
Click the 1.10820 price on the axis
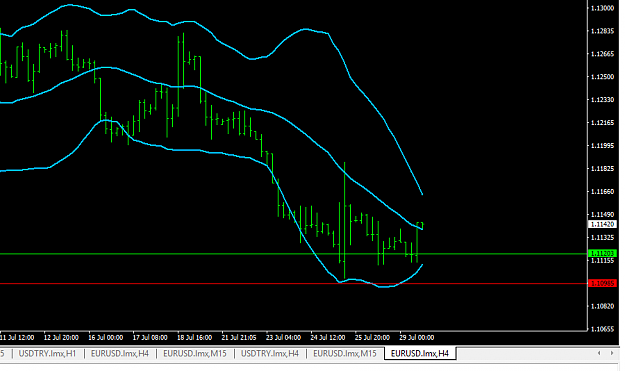pos(602,306)
